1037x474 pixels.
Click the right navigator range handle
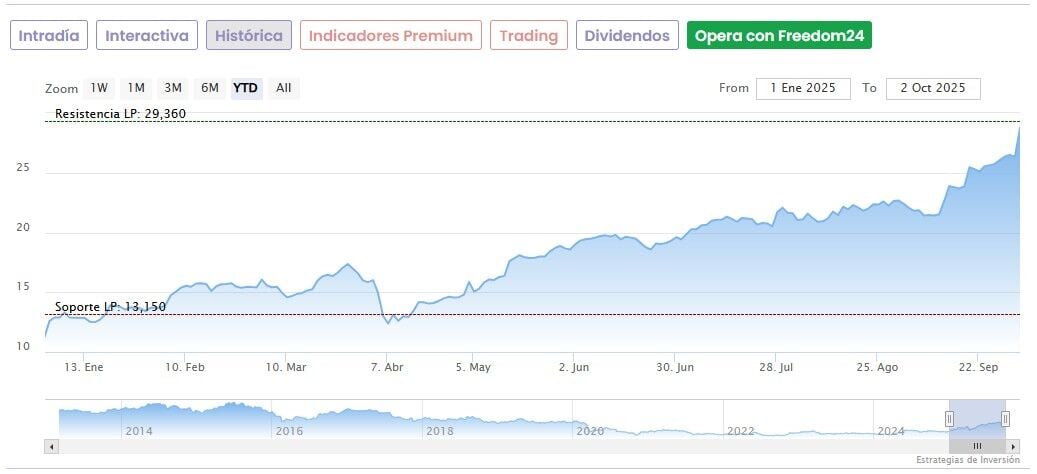pyautogui.click(x=1005, y=418)
